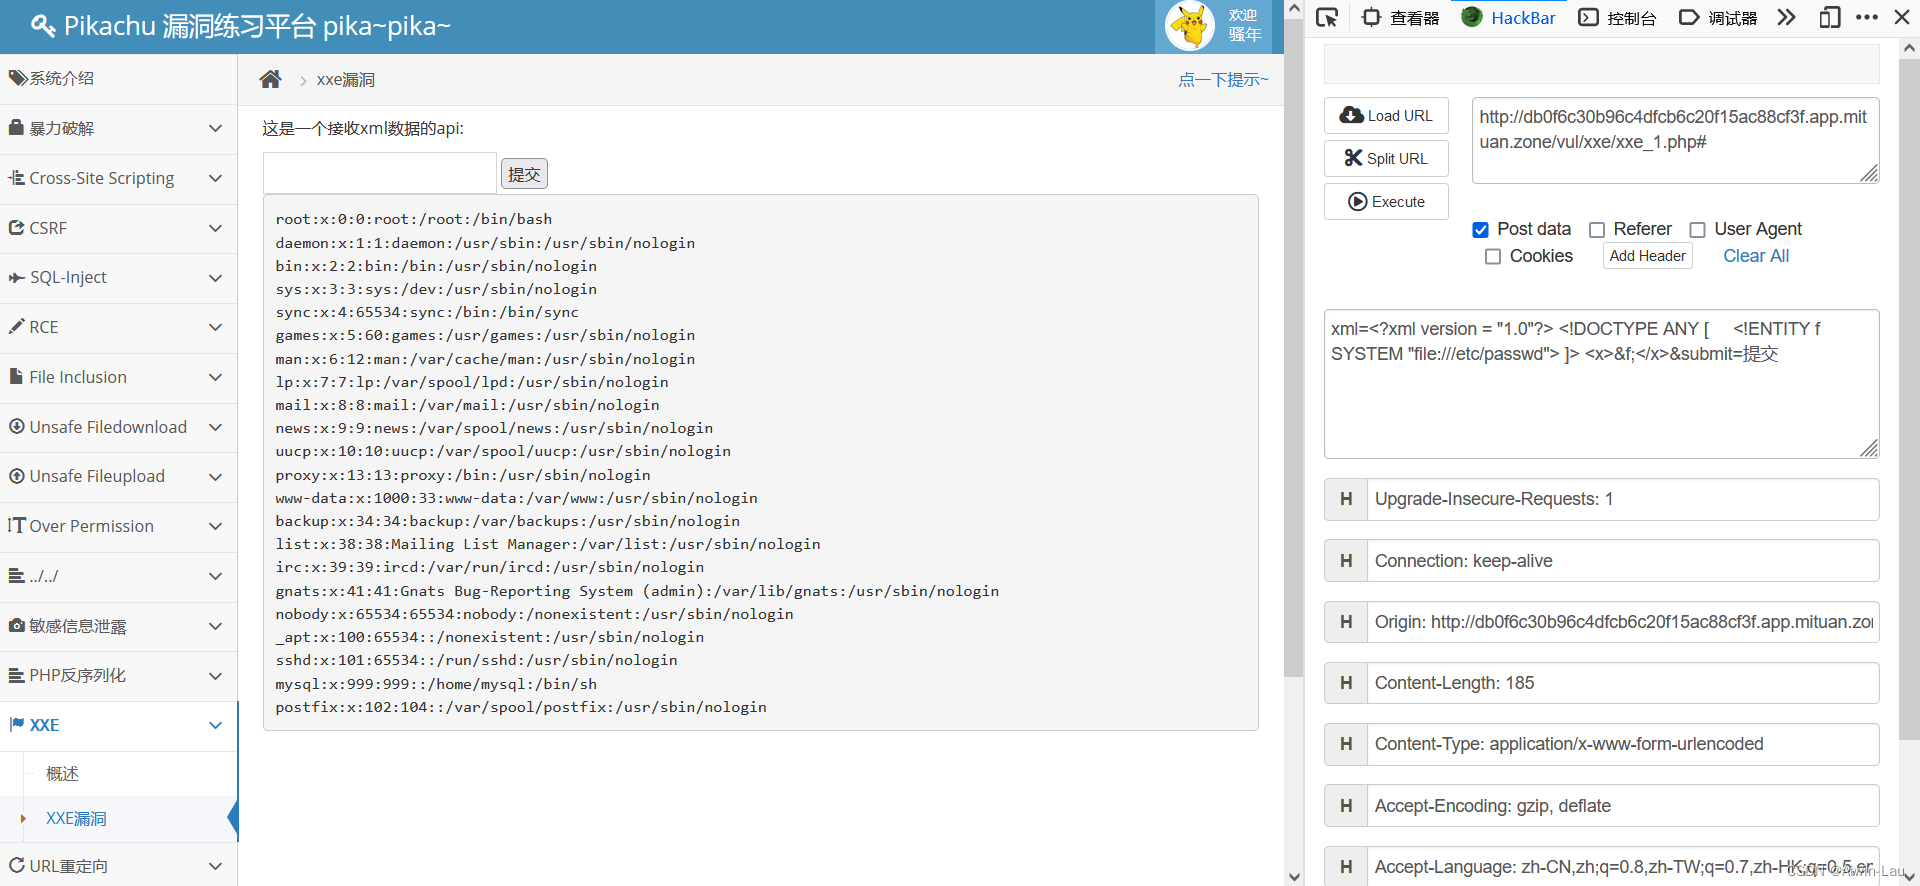
Task: Uncheck the Post data checkbox
Action: click(x=1480, y=230)
